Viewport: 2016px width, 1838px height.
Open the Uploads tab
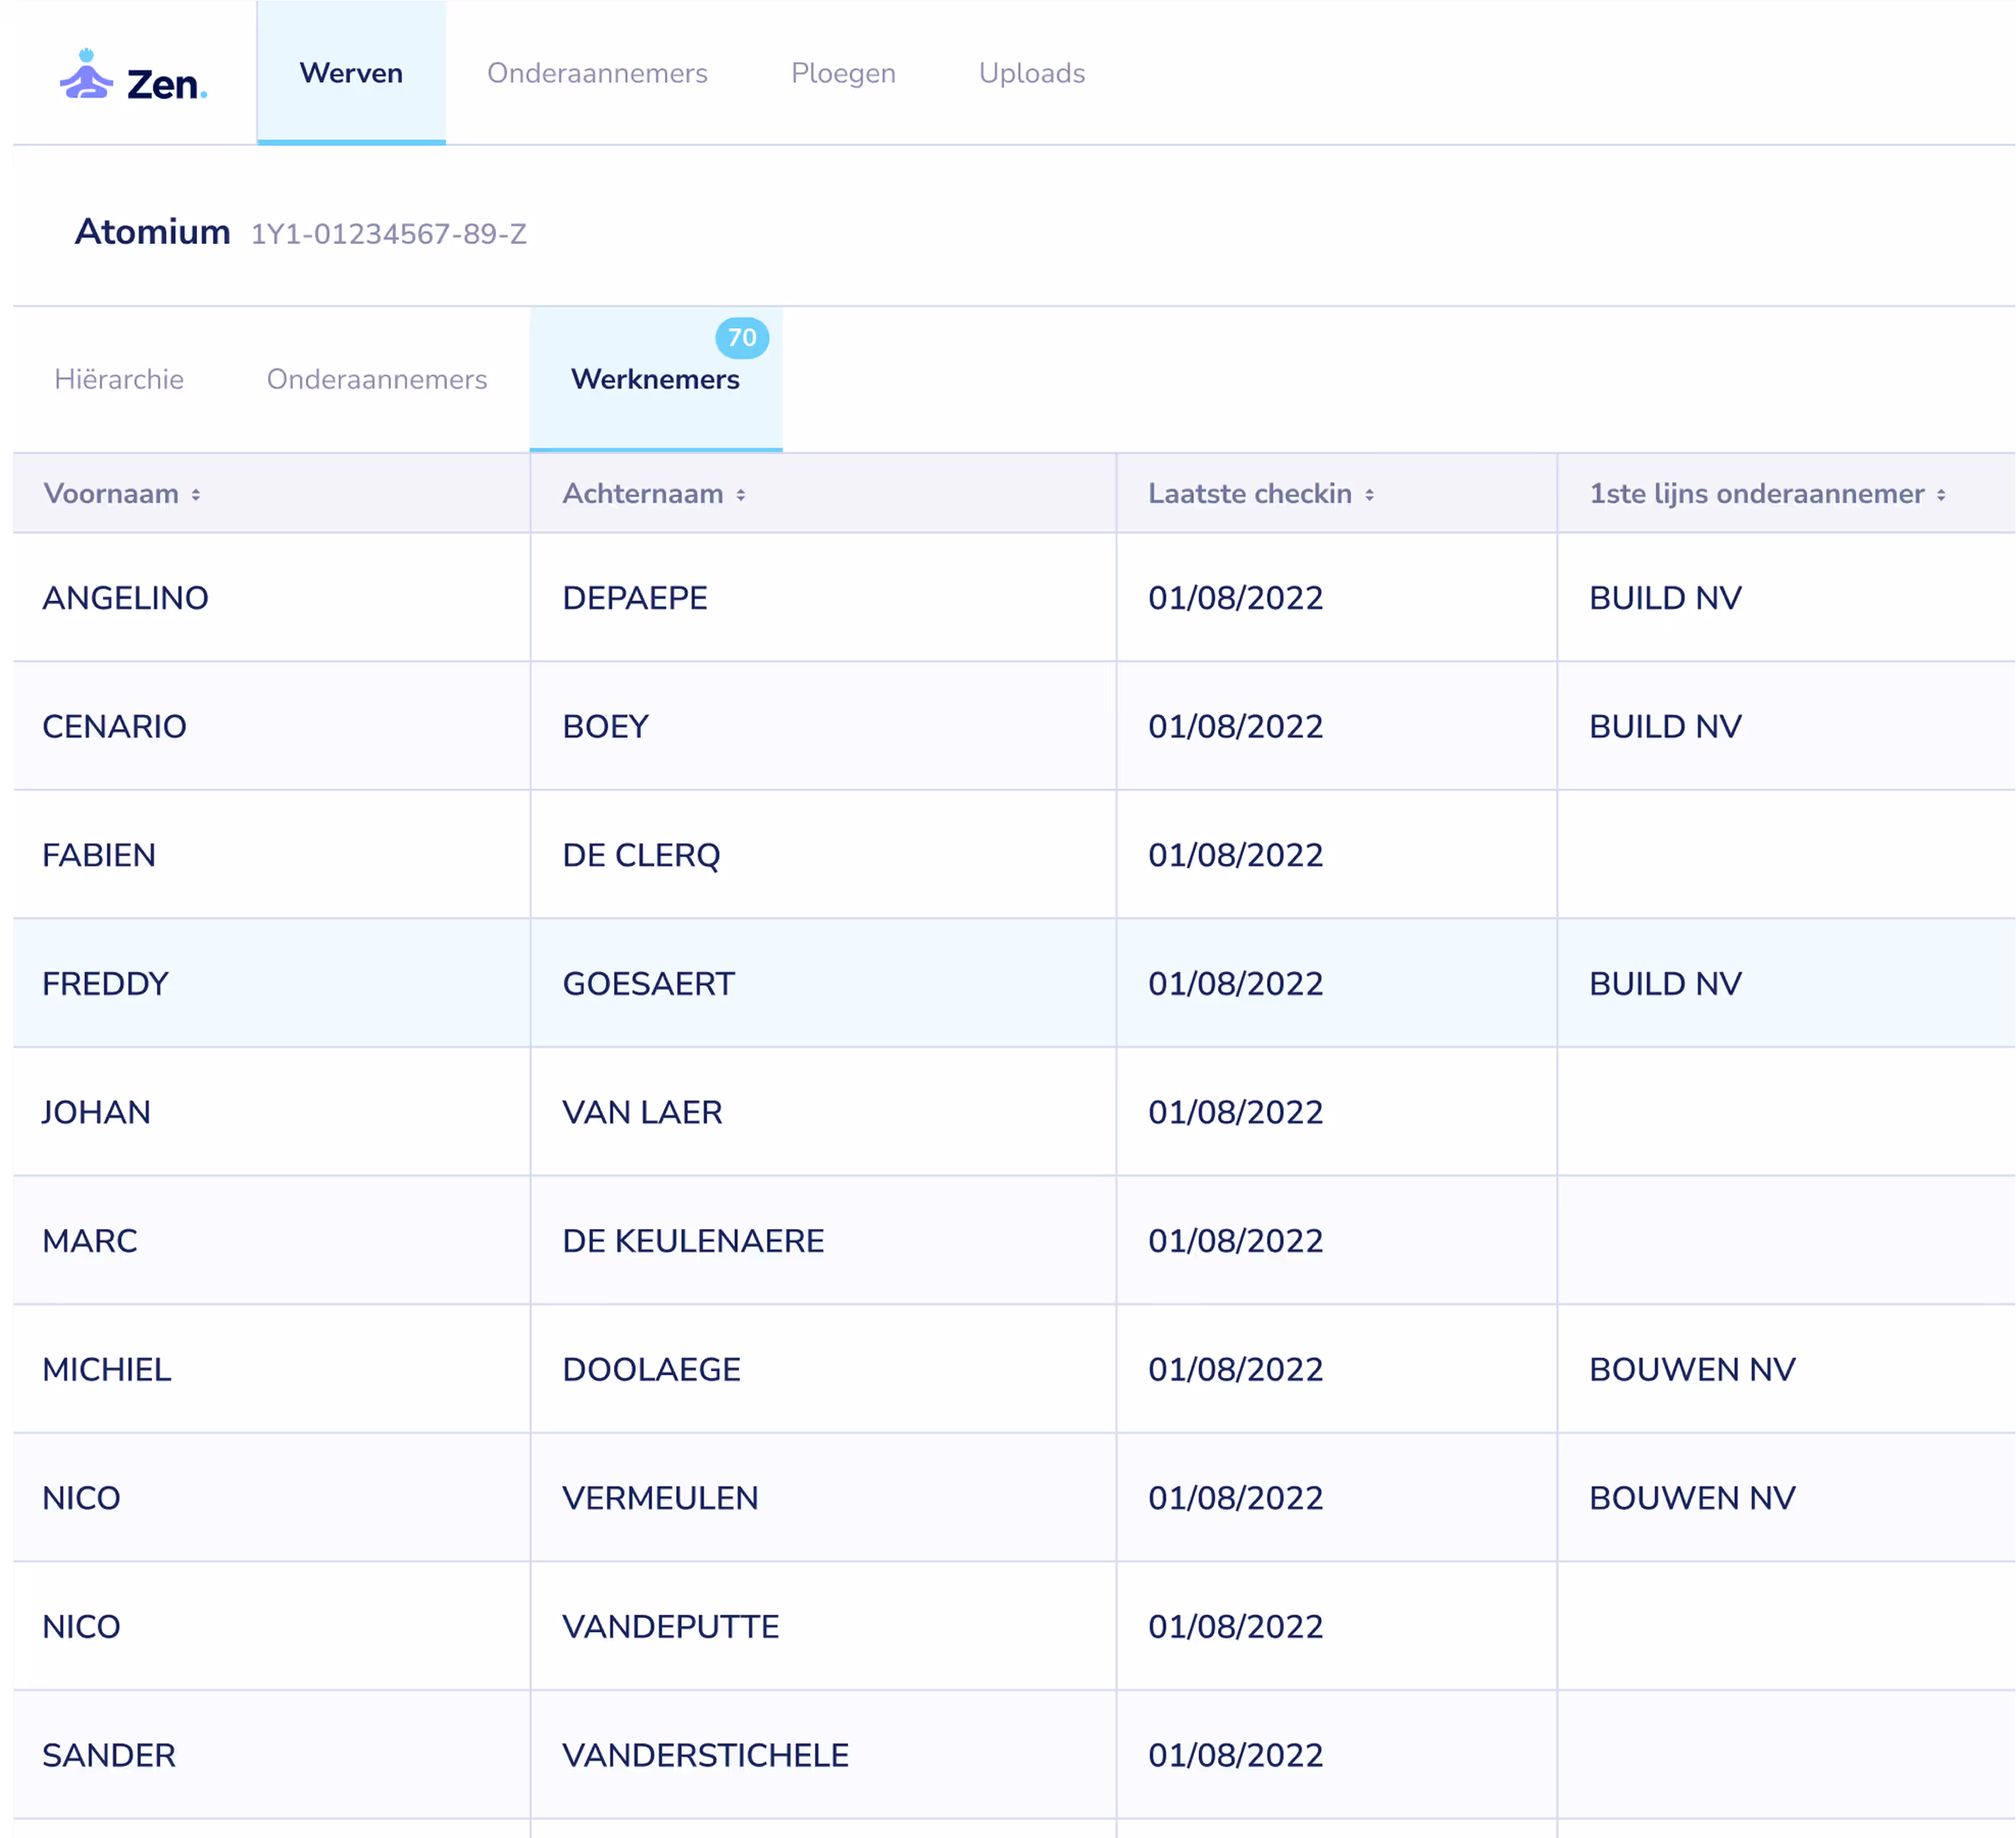1031,73
